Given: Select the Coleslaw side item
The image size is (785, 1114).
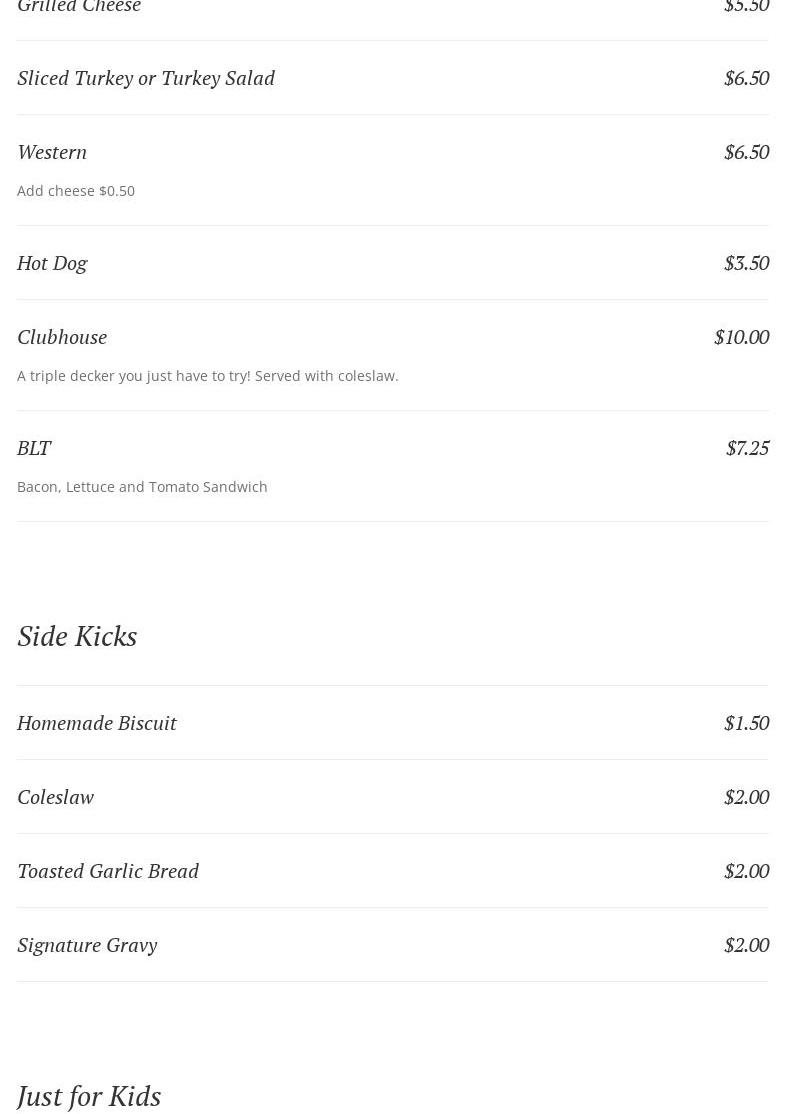Looking at the screenshot, I should (x=56, y=797).
